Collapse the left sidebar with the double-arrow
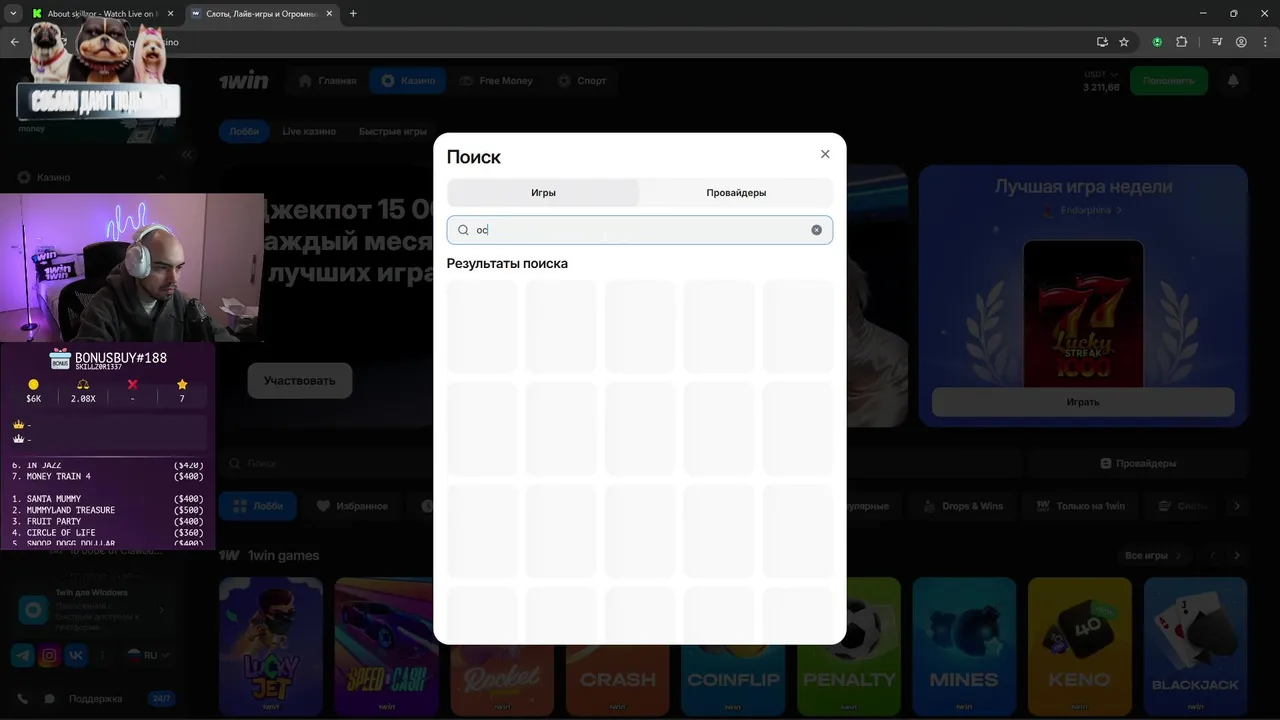Screen dimensions: 1280x720 point(187,154)
